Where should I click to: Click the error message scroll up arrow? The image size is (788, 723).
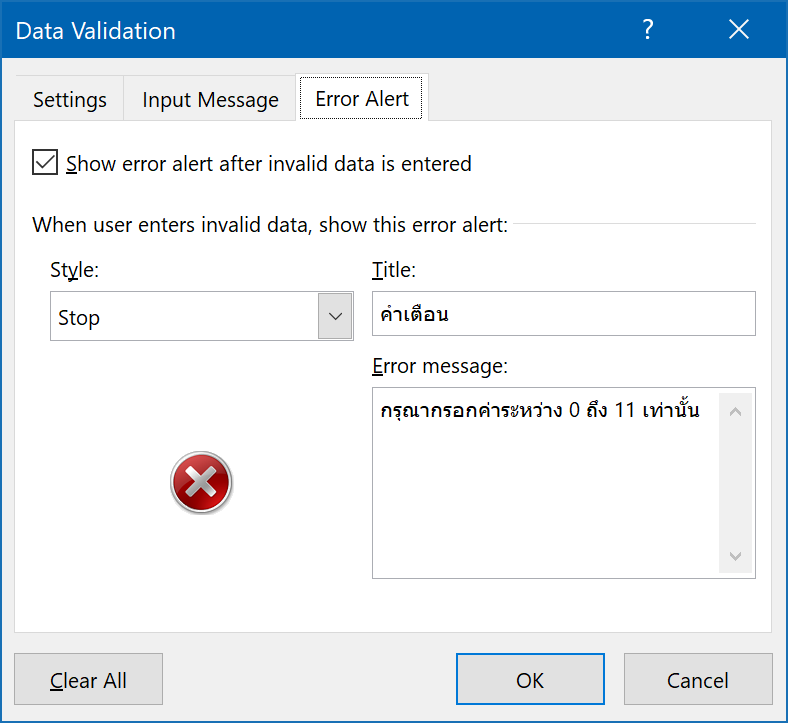click(x=735, y=412)
